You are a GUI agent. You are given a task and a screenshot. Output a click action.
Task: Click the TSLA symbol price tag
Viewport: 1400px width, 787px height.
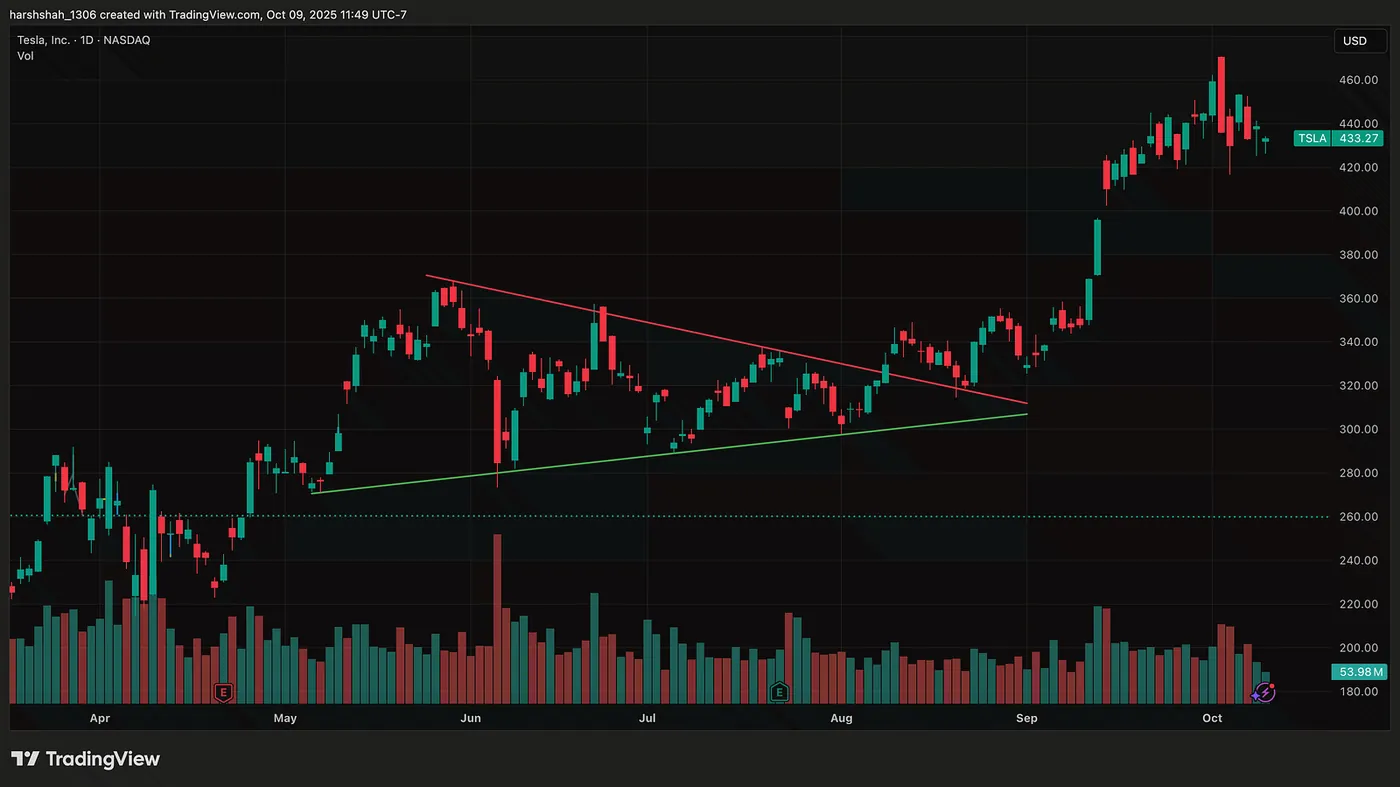pos(1313,138)
